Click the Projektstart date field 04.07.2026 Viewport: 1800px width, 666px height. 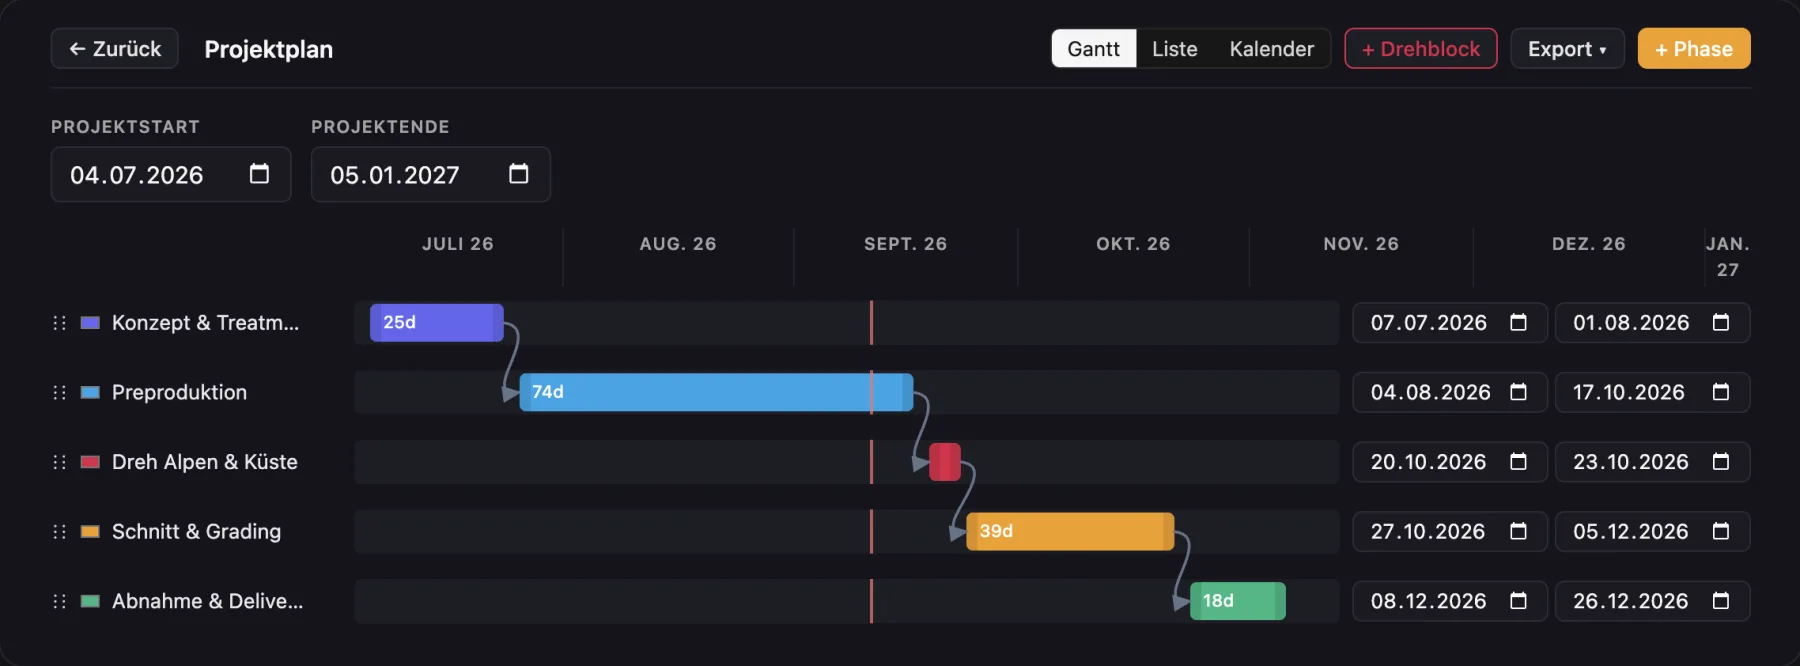pos(171,174)
